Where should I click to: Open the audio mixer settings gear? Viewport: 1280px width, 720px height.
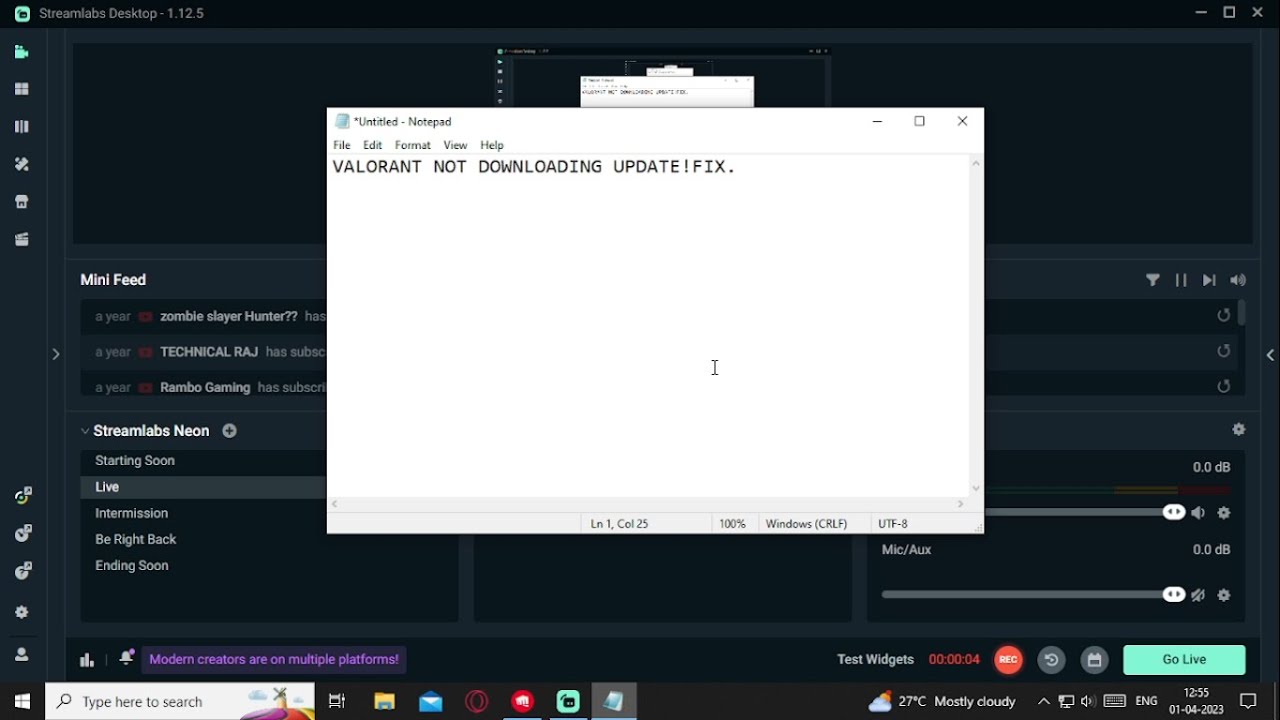[1239, 429]
